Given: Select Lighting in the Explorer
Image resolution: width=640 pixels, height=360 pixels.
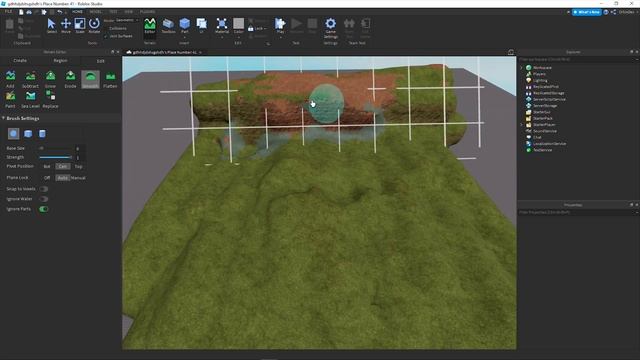Looking at the screenshot, I should tap(540, 80).
